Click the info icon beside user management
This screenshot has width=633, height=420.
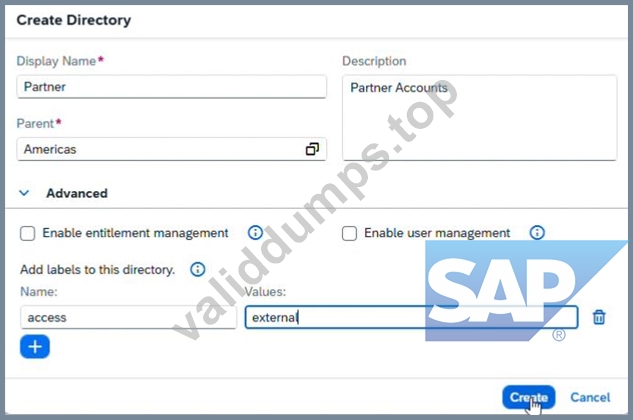tap(537, 233)
